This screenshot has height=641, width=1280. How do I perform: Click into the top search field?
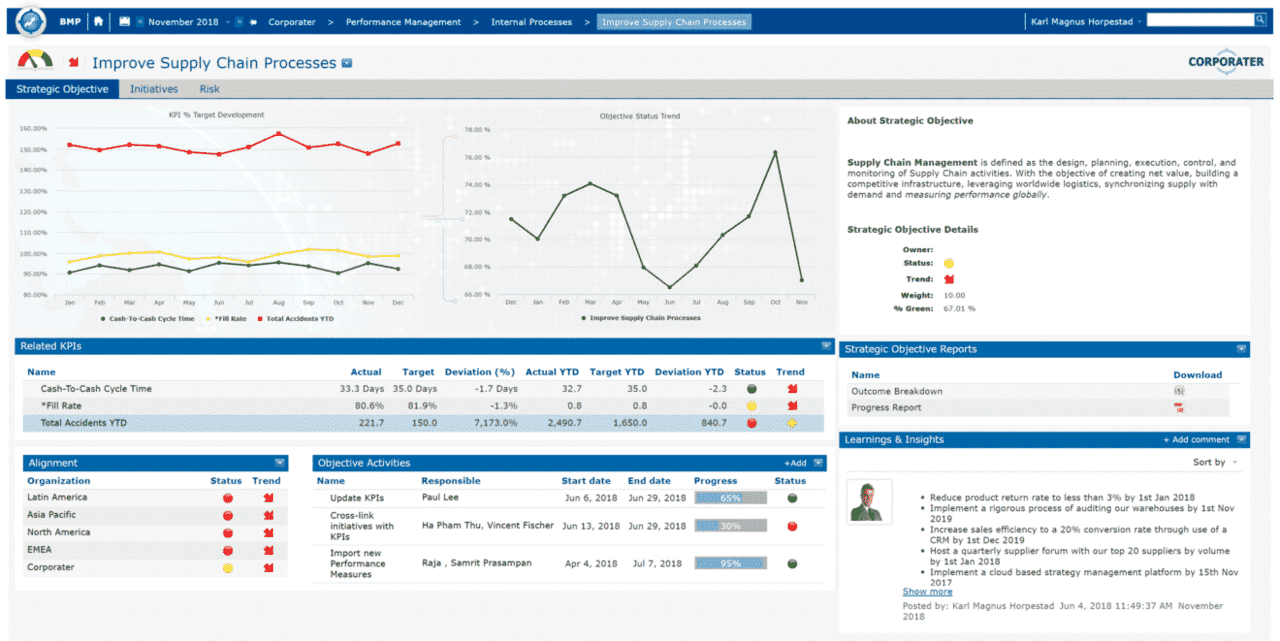(1198, 20)
